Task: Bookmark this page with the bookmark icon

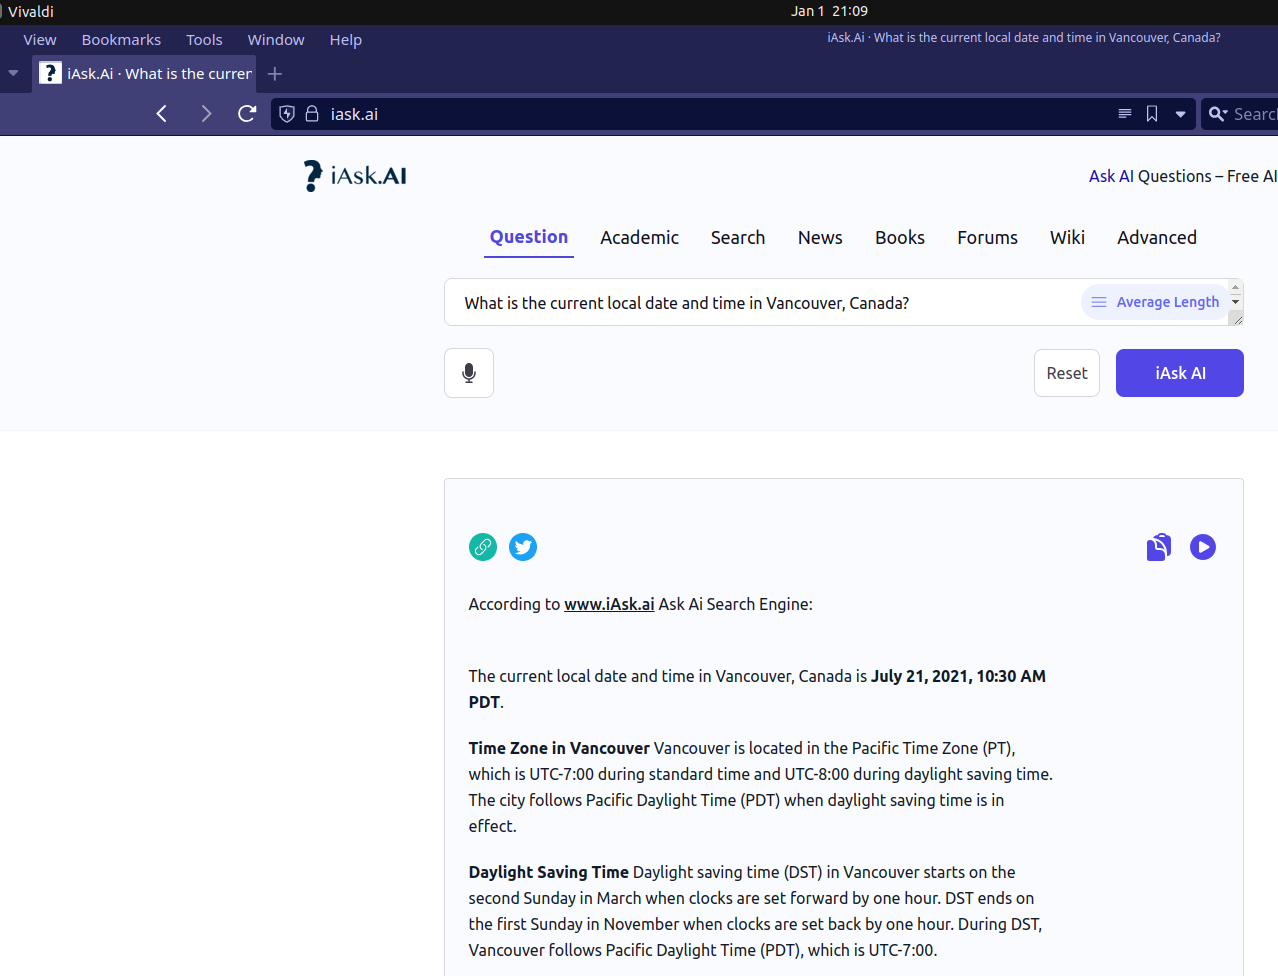Action: (1152, 114)
